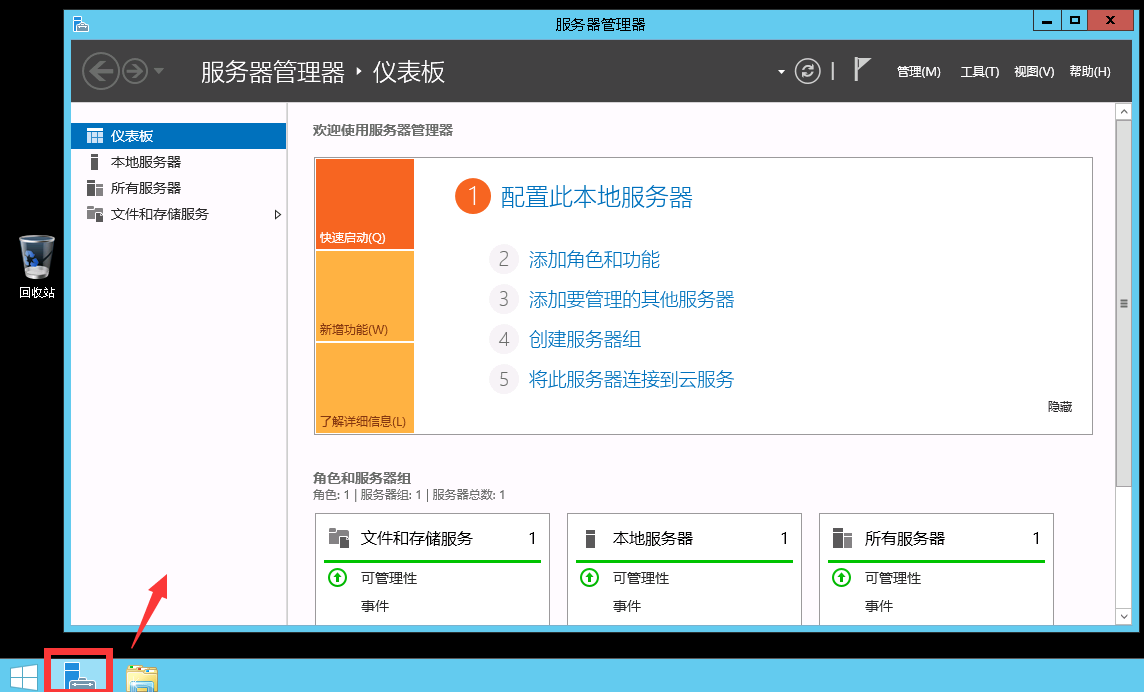The image size is (1144, 692).
Task: Click the refresh icon in header
Action: 807,72
